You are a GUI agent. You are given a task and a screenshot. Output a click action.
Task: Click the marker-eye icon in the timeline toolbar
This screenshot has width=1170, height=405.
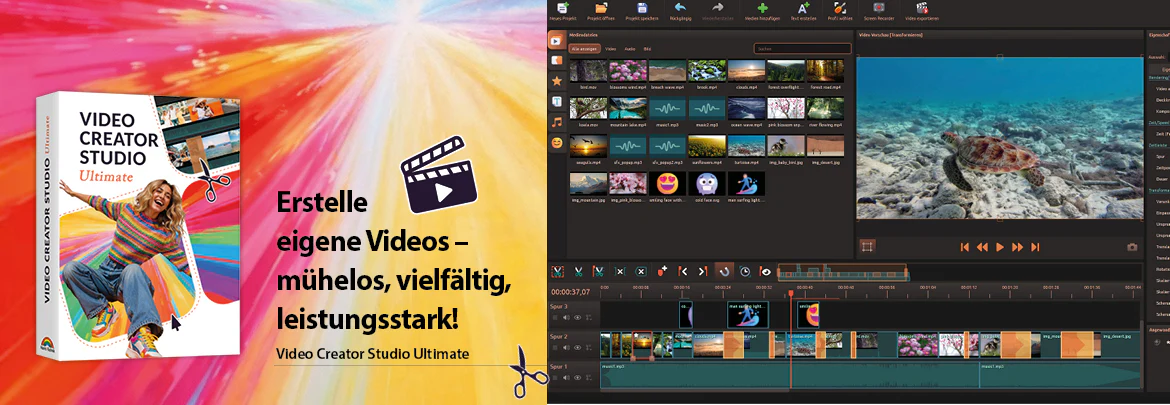[765, 271]
